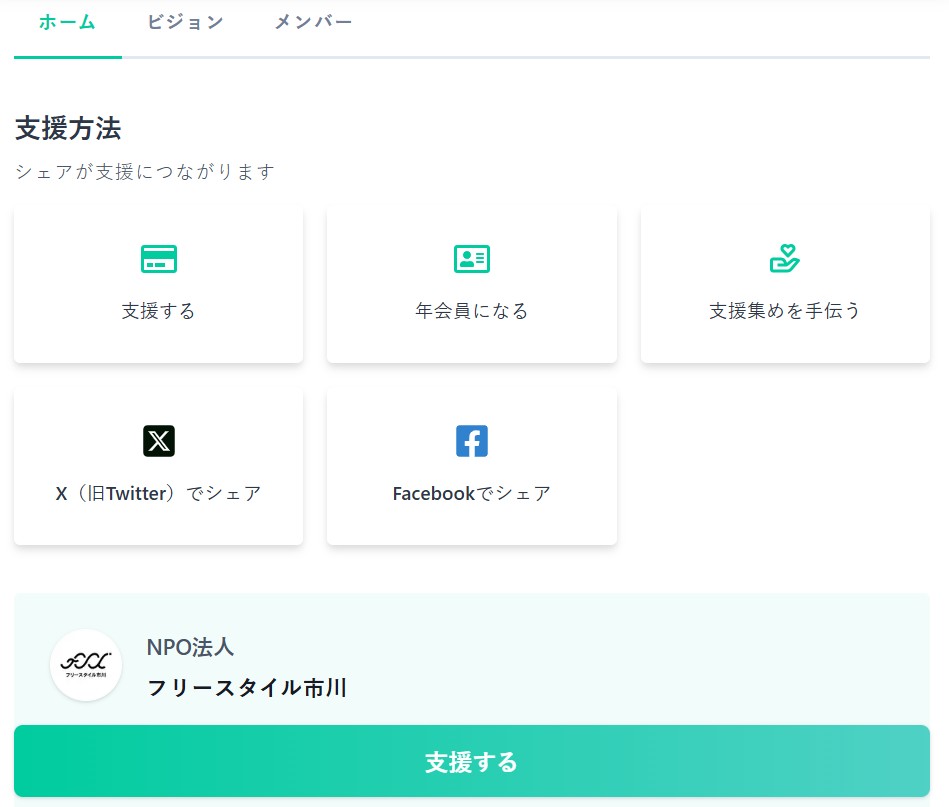This screenshot has width=949, height=807.
Task: Open the ビジョン tab
Action: 185,22
